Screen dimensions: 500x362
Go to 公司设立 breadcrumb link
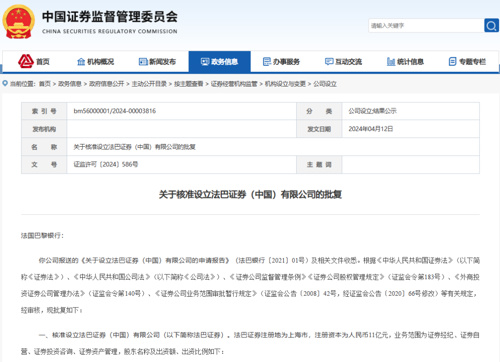coord(325,84)
